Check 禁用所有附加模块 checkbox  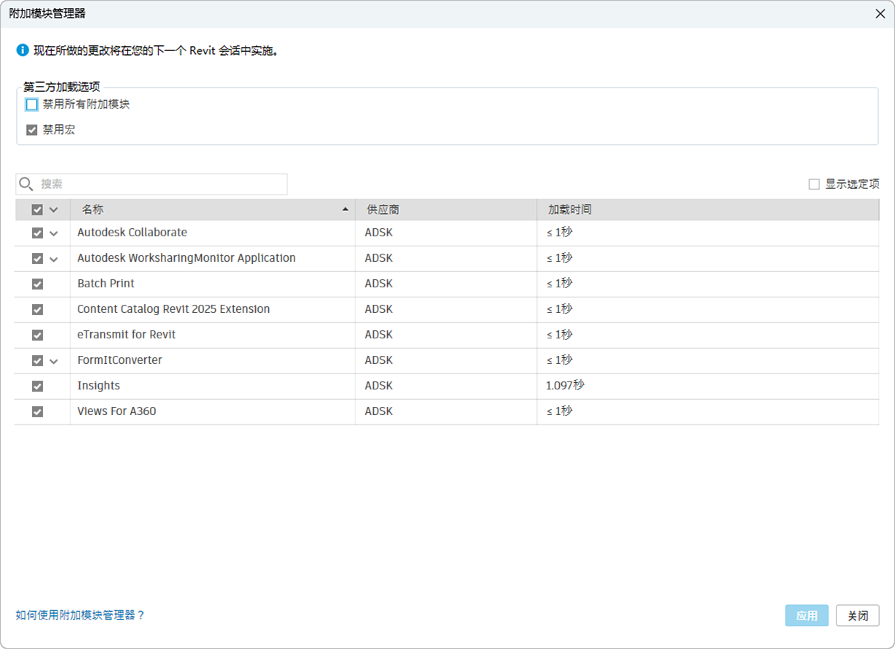[32, 104]
